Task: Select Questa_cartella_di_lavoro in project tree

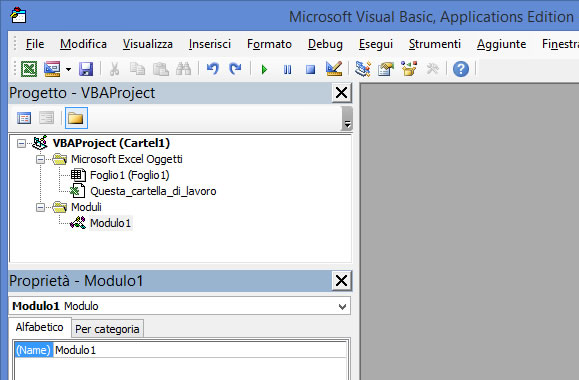Action: [153, 191]
